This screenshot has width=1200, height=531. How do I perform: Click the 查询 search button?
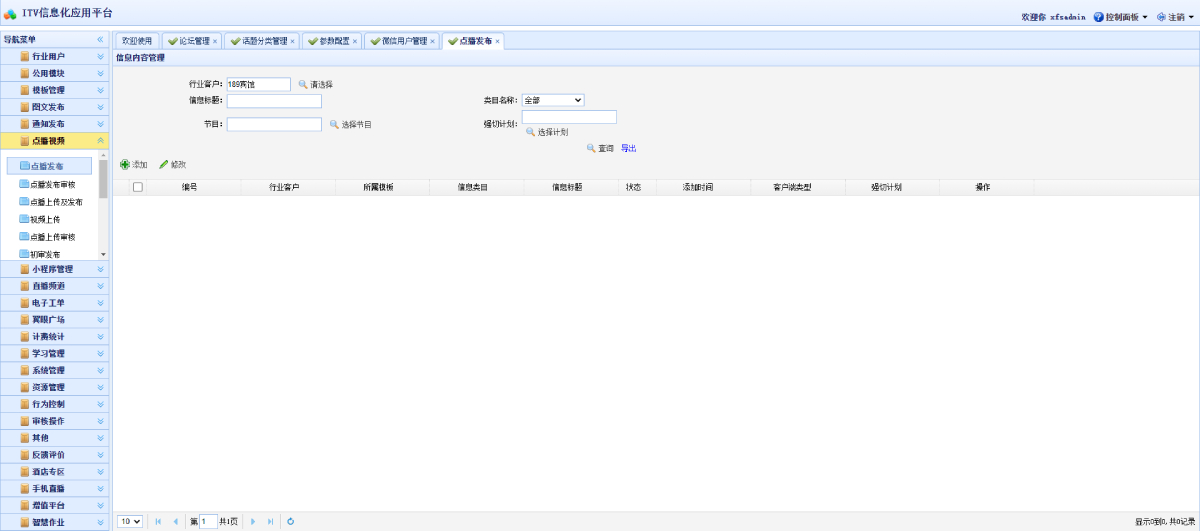601,148
